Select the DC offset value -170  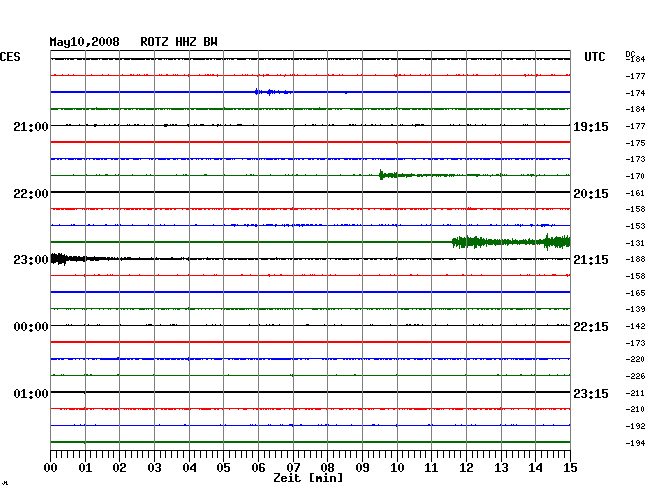pos(635,176)
